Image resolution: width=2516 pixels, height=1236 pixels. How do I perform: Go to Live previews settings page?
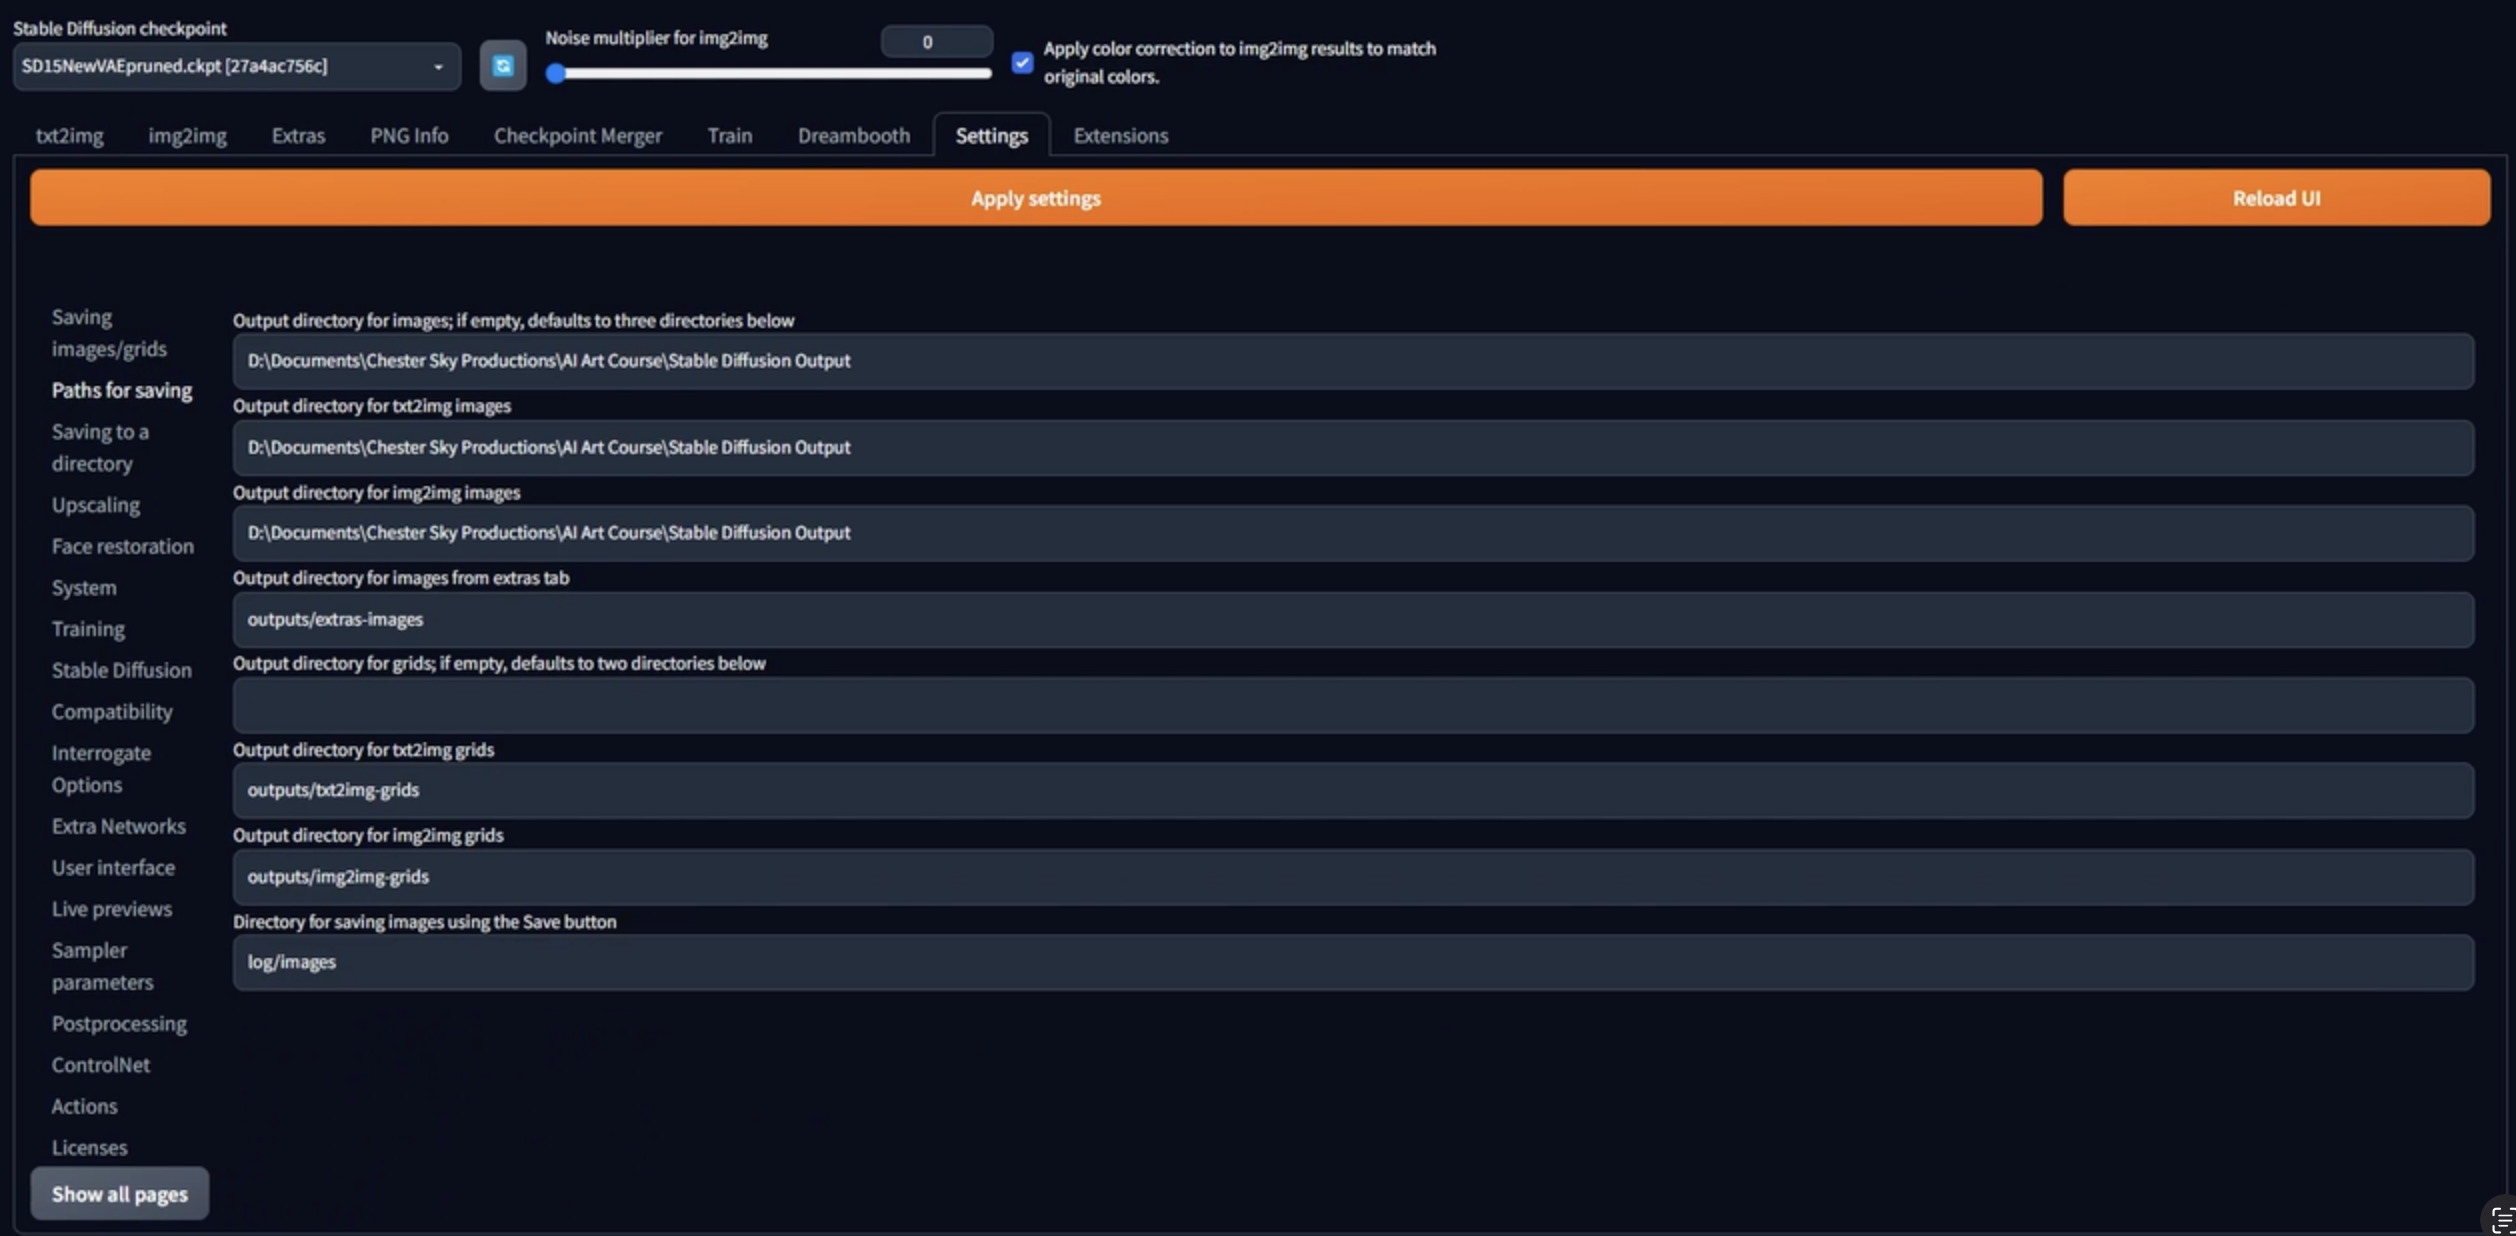(x=112, y=909)
